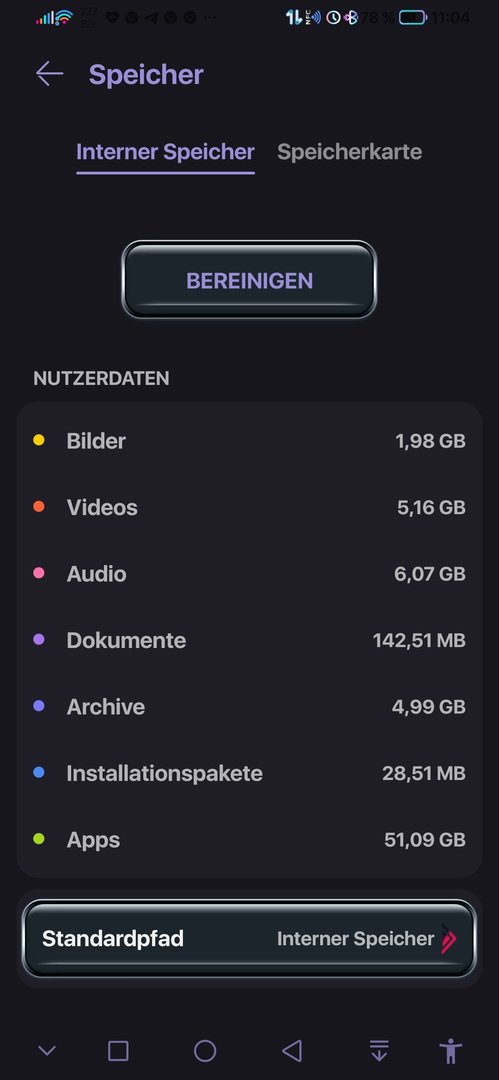Open the Bilder 1,98 GB entry
Screen dimensions: 499x1080
pos(249,441)
